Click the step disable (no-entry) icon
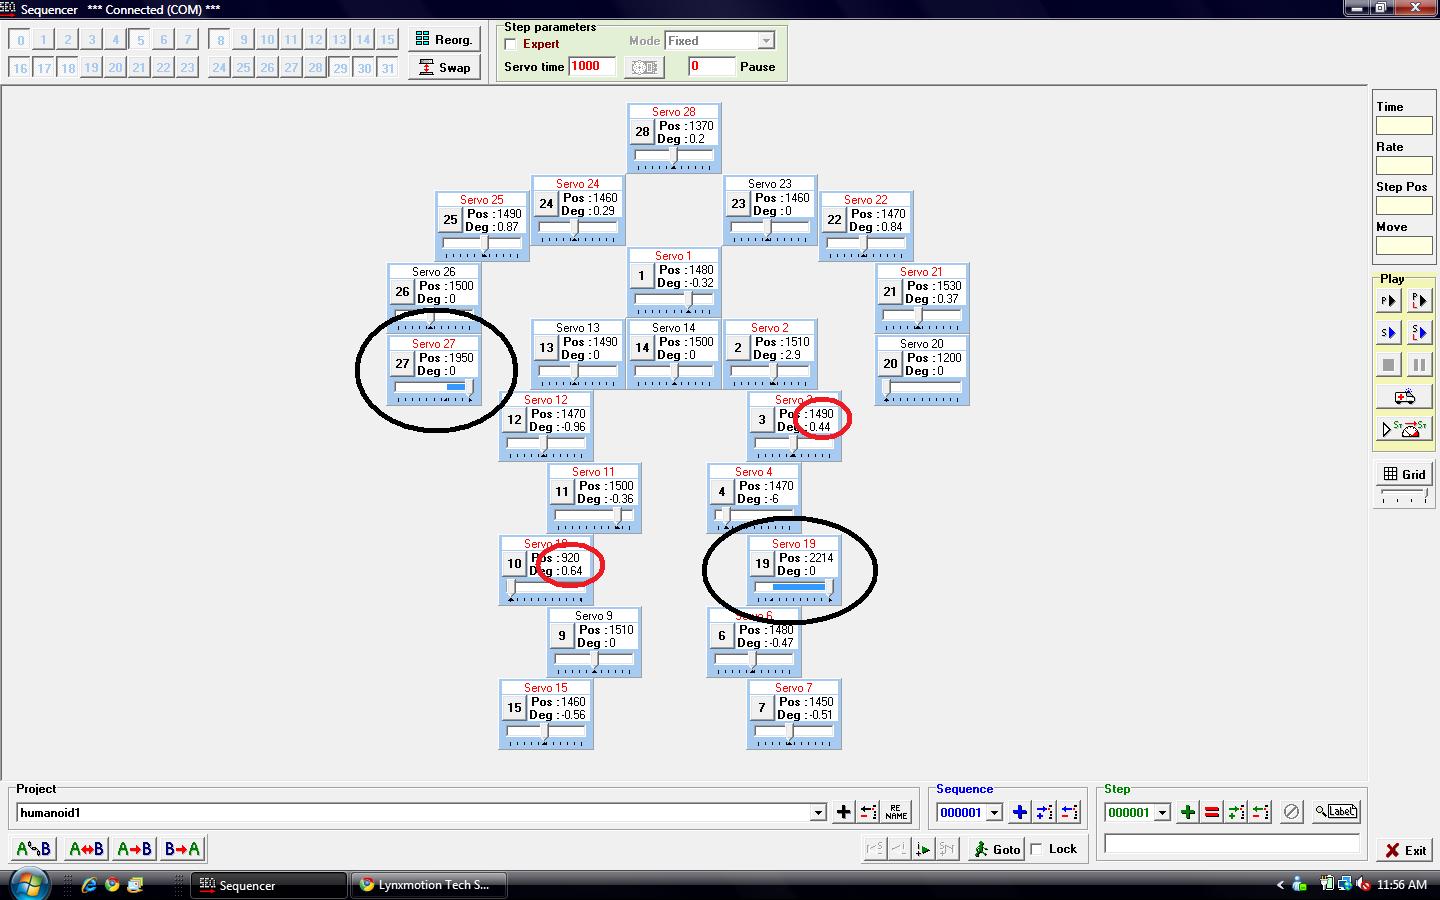This screenshot has height=900, width=1440. click(x=1291, y=812)
